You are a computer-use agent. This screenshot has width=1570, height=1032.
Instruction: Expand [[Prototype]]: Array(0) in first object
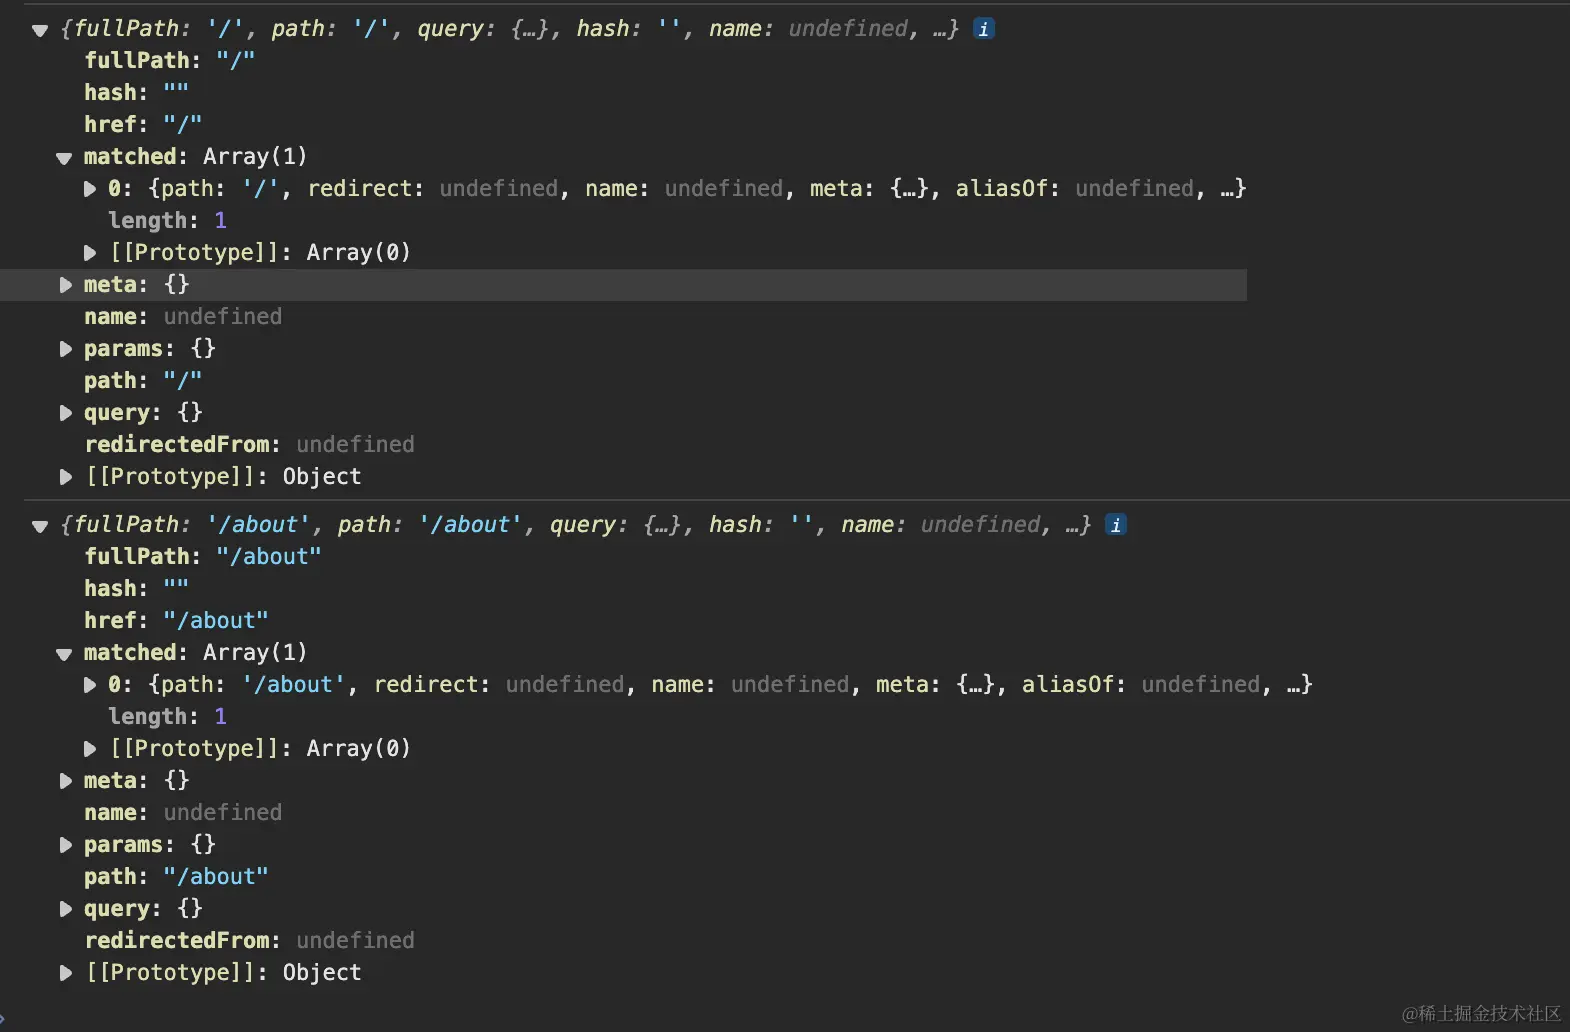point(90,253)
